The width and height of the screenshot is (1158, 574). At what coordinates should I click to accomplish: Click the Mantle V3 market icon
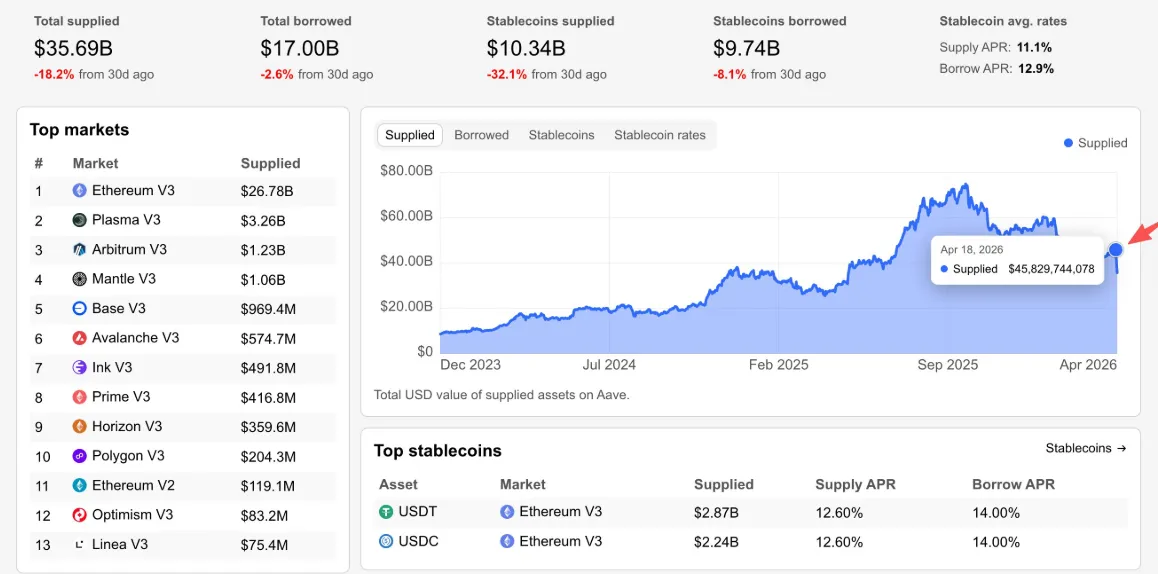[x=80, y=279]
